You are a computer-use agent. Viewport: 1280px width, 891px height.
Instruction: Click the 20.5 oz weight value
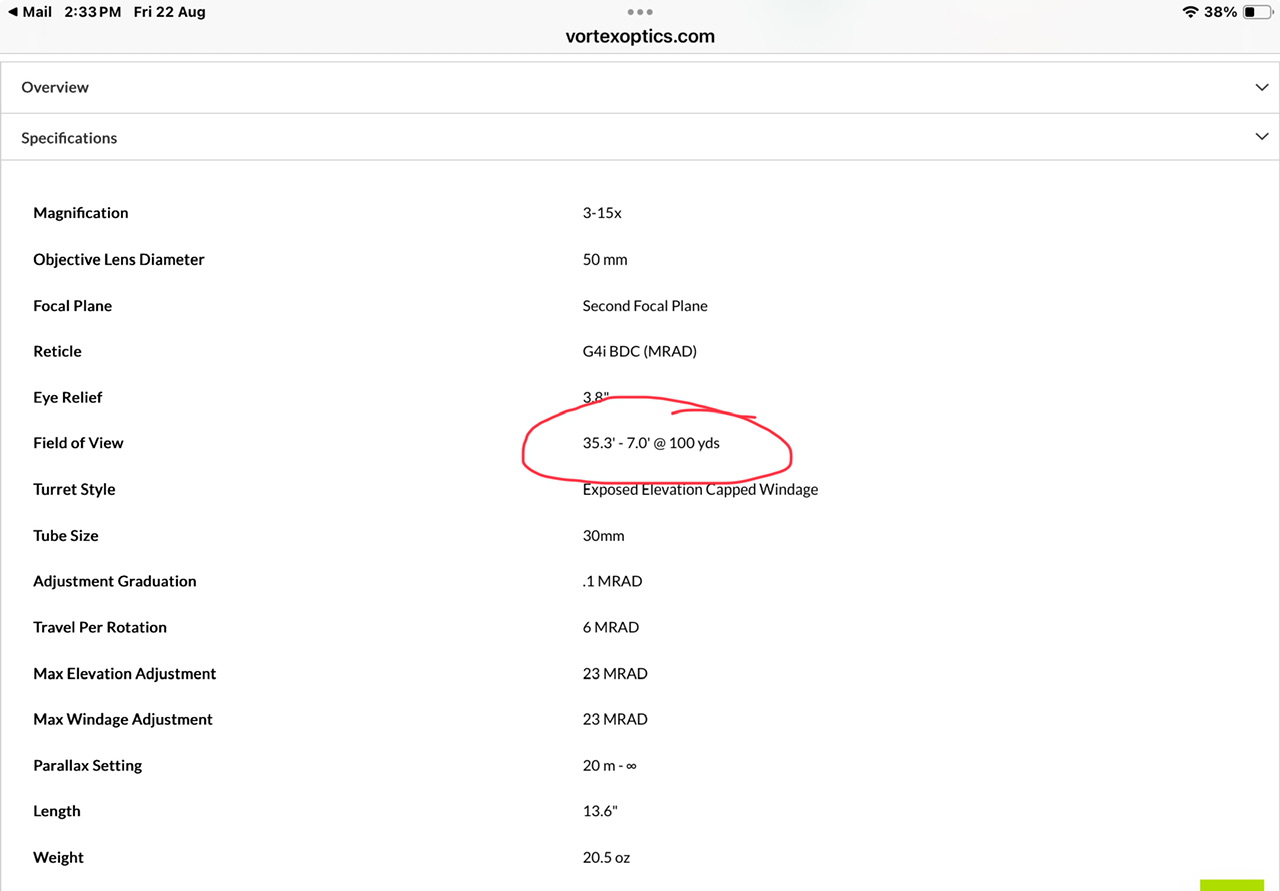606,857
